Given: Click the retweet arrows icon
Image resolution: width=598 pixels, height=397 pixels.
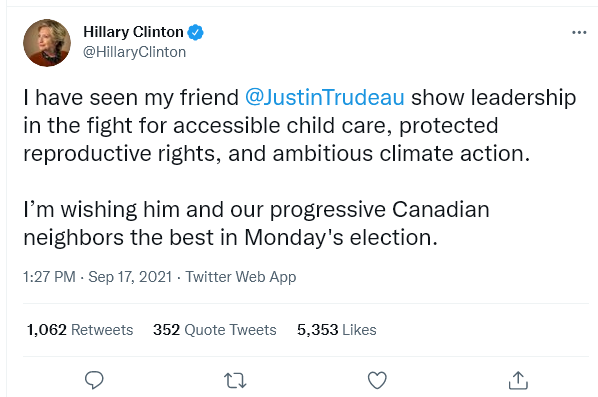Looking at the screenshot, I should (x=235, y=381).
